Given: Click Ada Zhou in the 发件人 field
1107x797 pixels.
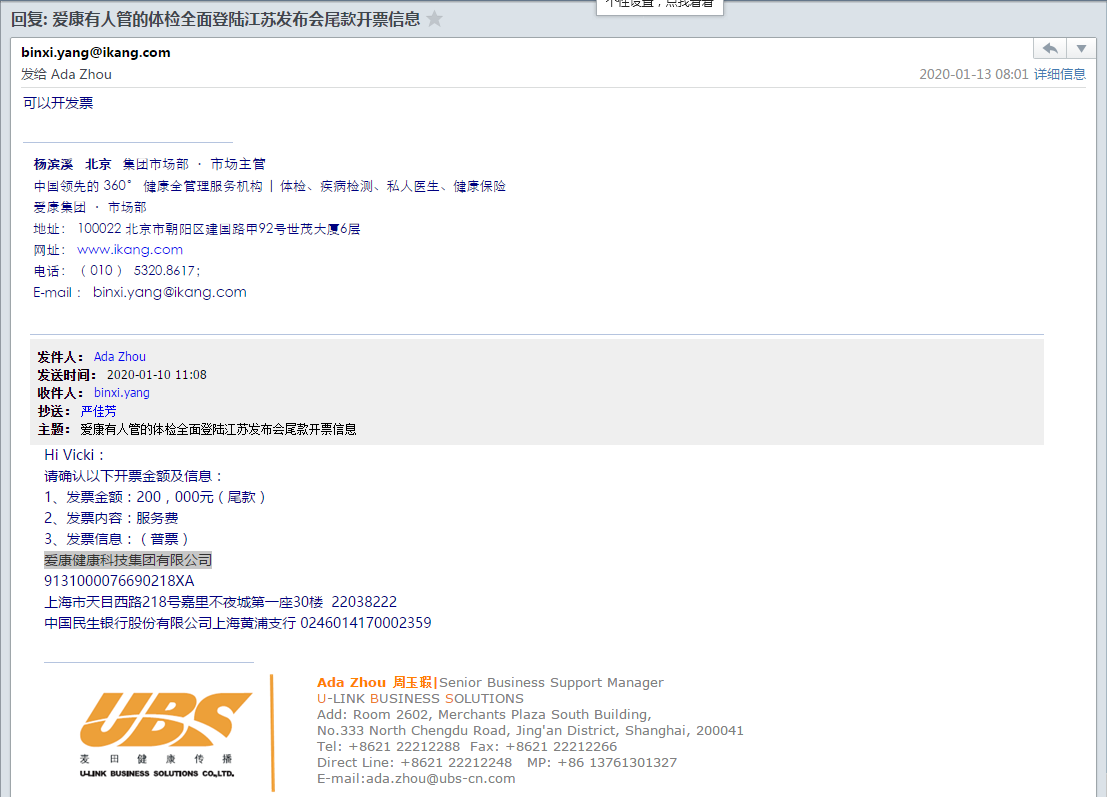Looking at the screenshot, I should point(120,356).
